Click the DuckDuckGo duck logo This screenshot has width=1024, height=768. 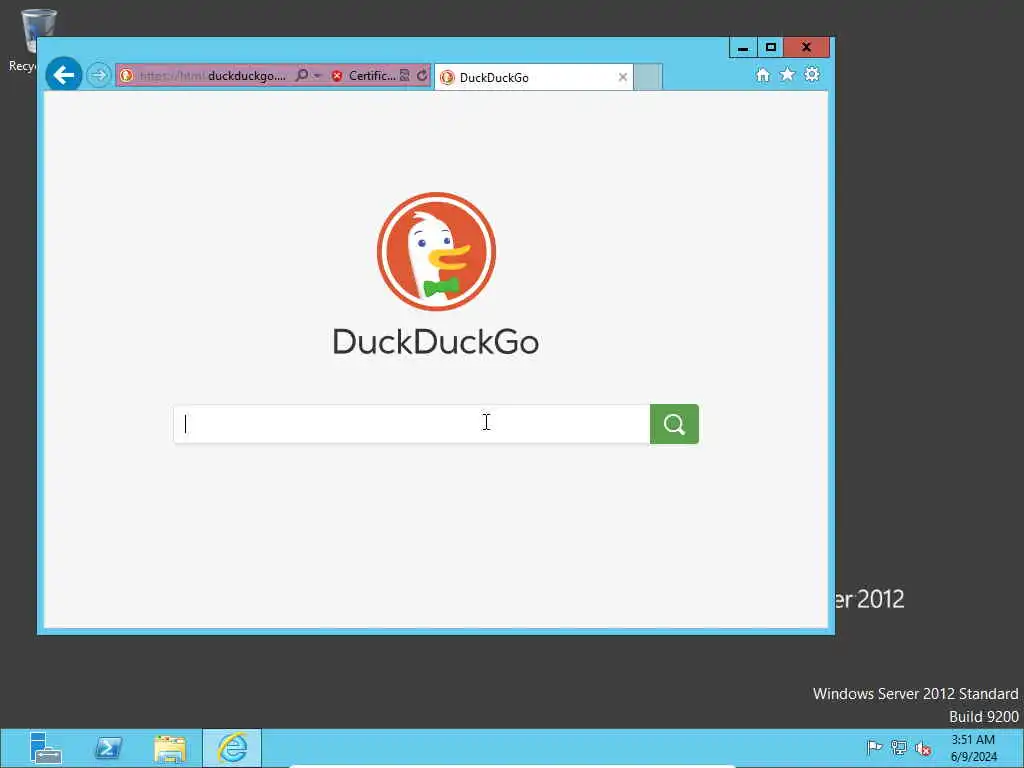[x=436, y=251]
